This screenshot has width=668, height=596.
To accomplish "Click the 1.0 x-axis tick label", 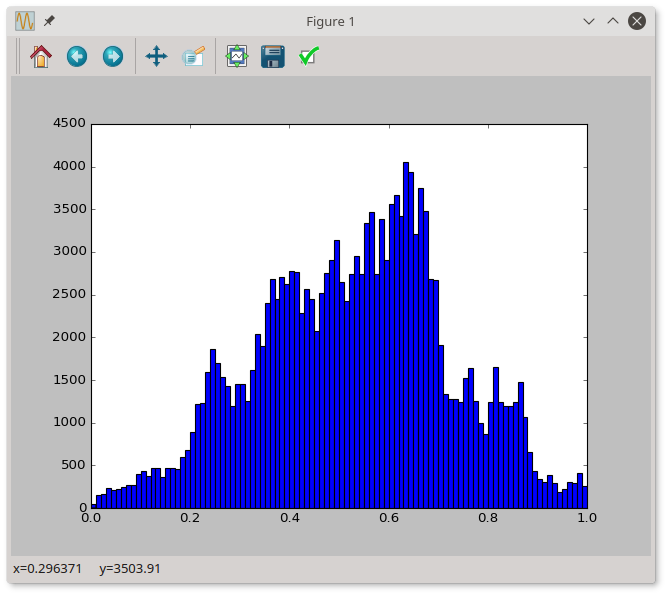I will [586, 519].
